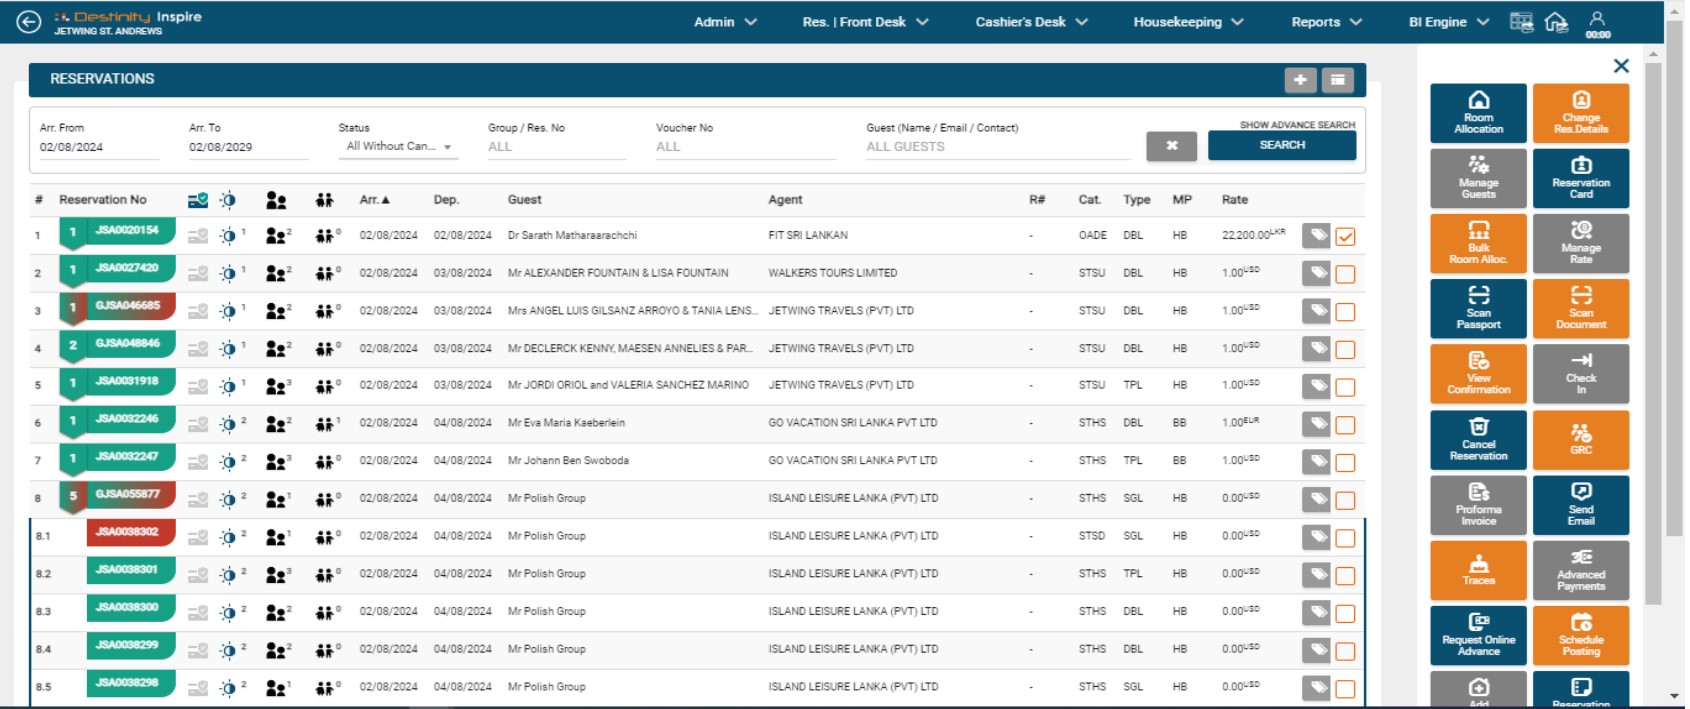The width and height of the screenshot is (1690, 709).
Task: Click Cancel Reservation tile
Action: [1478, 440]
